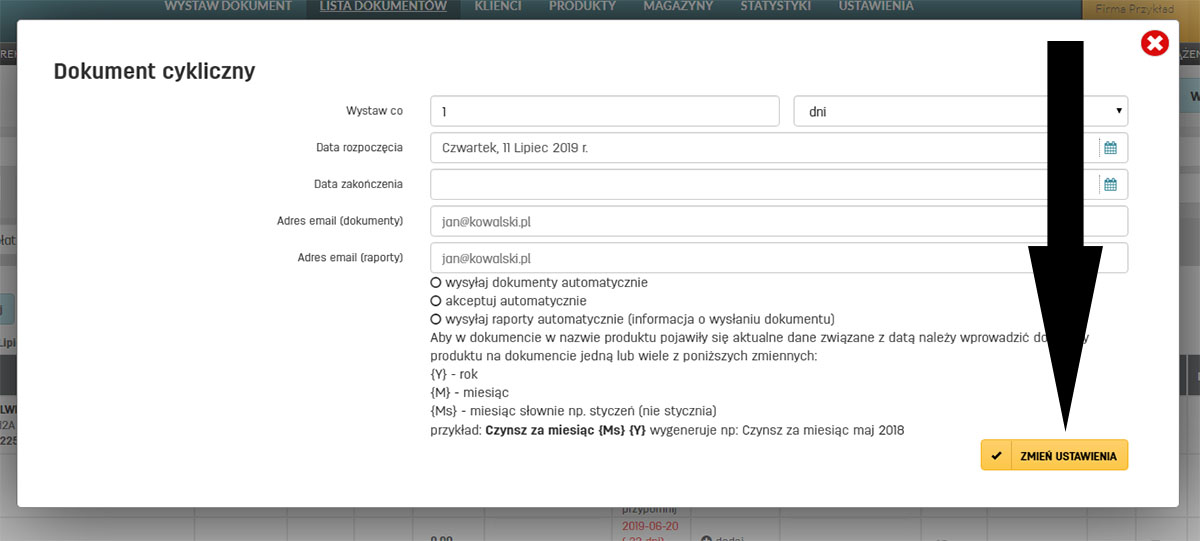Screen dimensions: 1200x541
Task: Open Ustawienia from the navigation bar
Action: coord(876,7)
